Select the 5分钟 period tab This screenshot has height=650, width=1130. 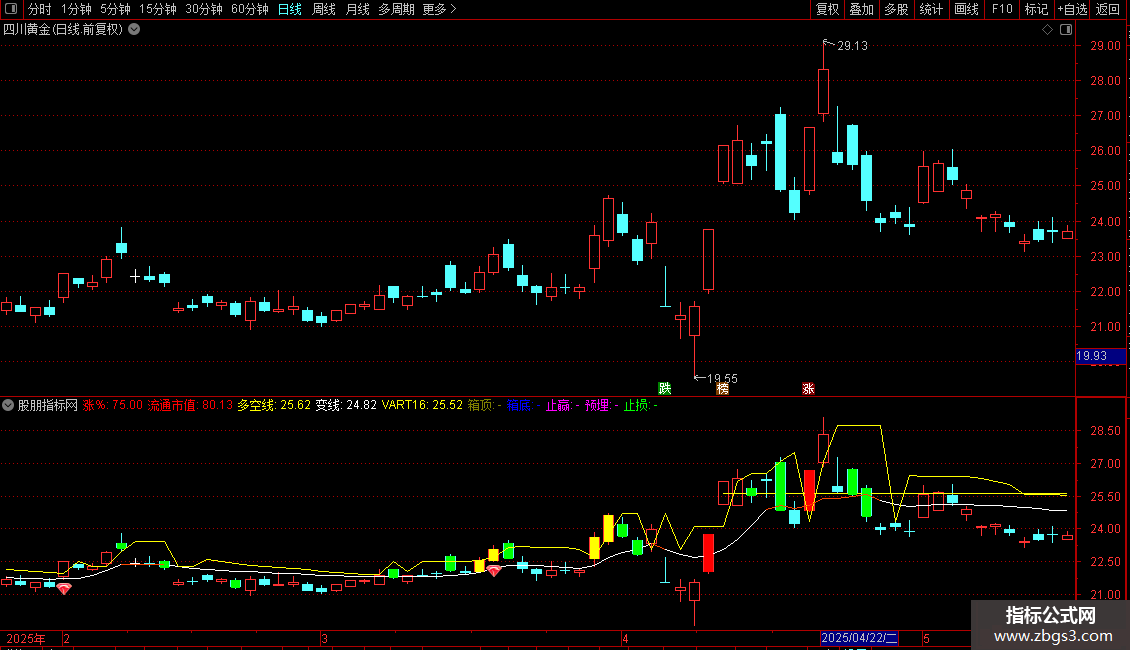pyautogui.click(x=115, y=9)
